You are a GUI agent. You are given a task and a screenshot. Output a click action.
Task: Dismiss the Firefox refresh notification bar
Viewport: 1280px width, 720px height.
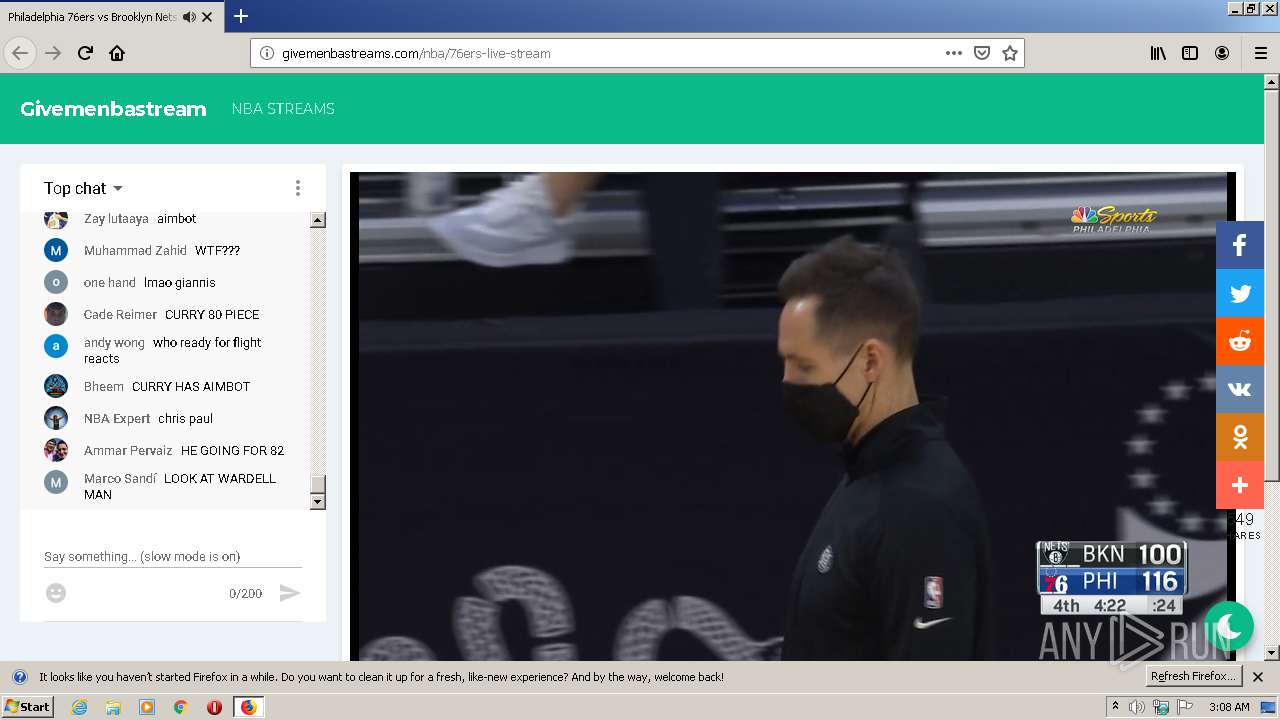coord(1258,677)
